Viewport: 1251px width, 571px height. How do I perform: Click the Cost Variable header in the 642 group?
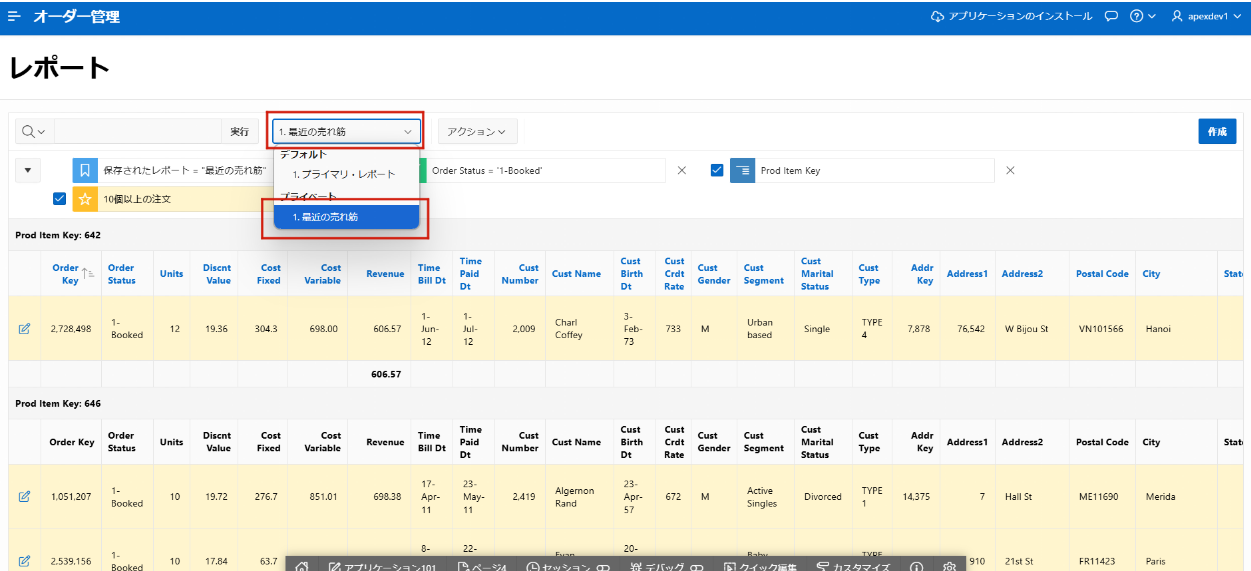pyautogui.click(x=322, y=274)
